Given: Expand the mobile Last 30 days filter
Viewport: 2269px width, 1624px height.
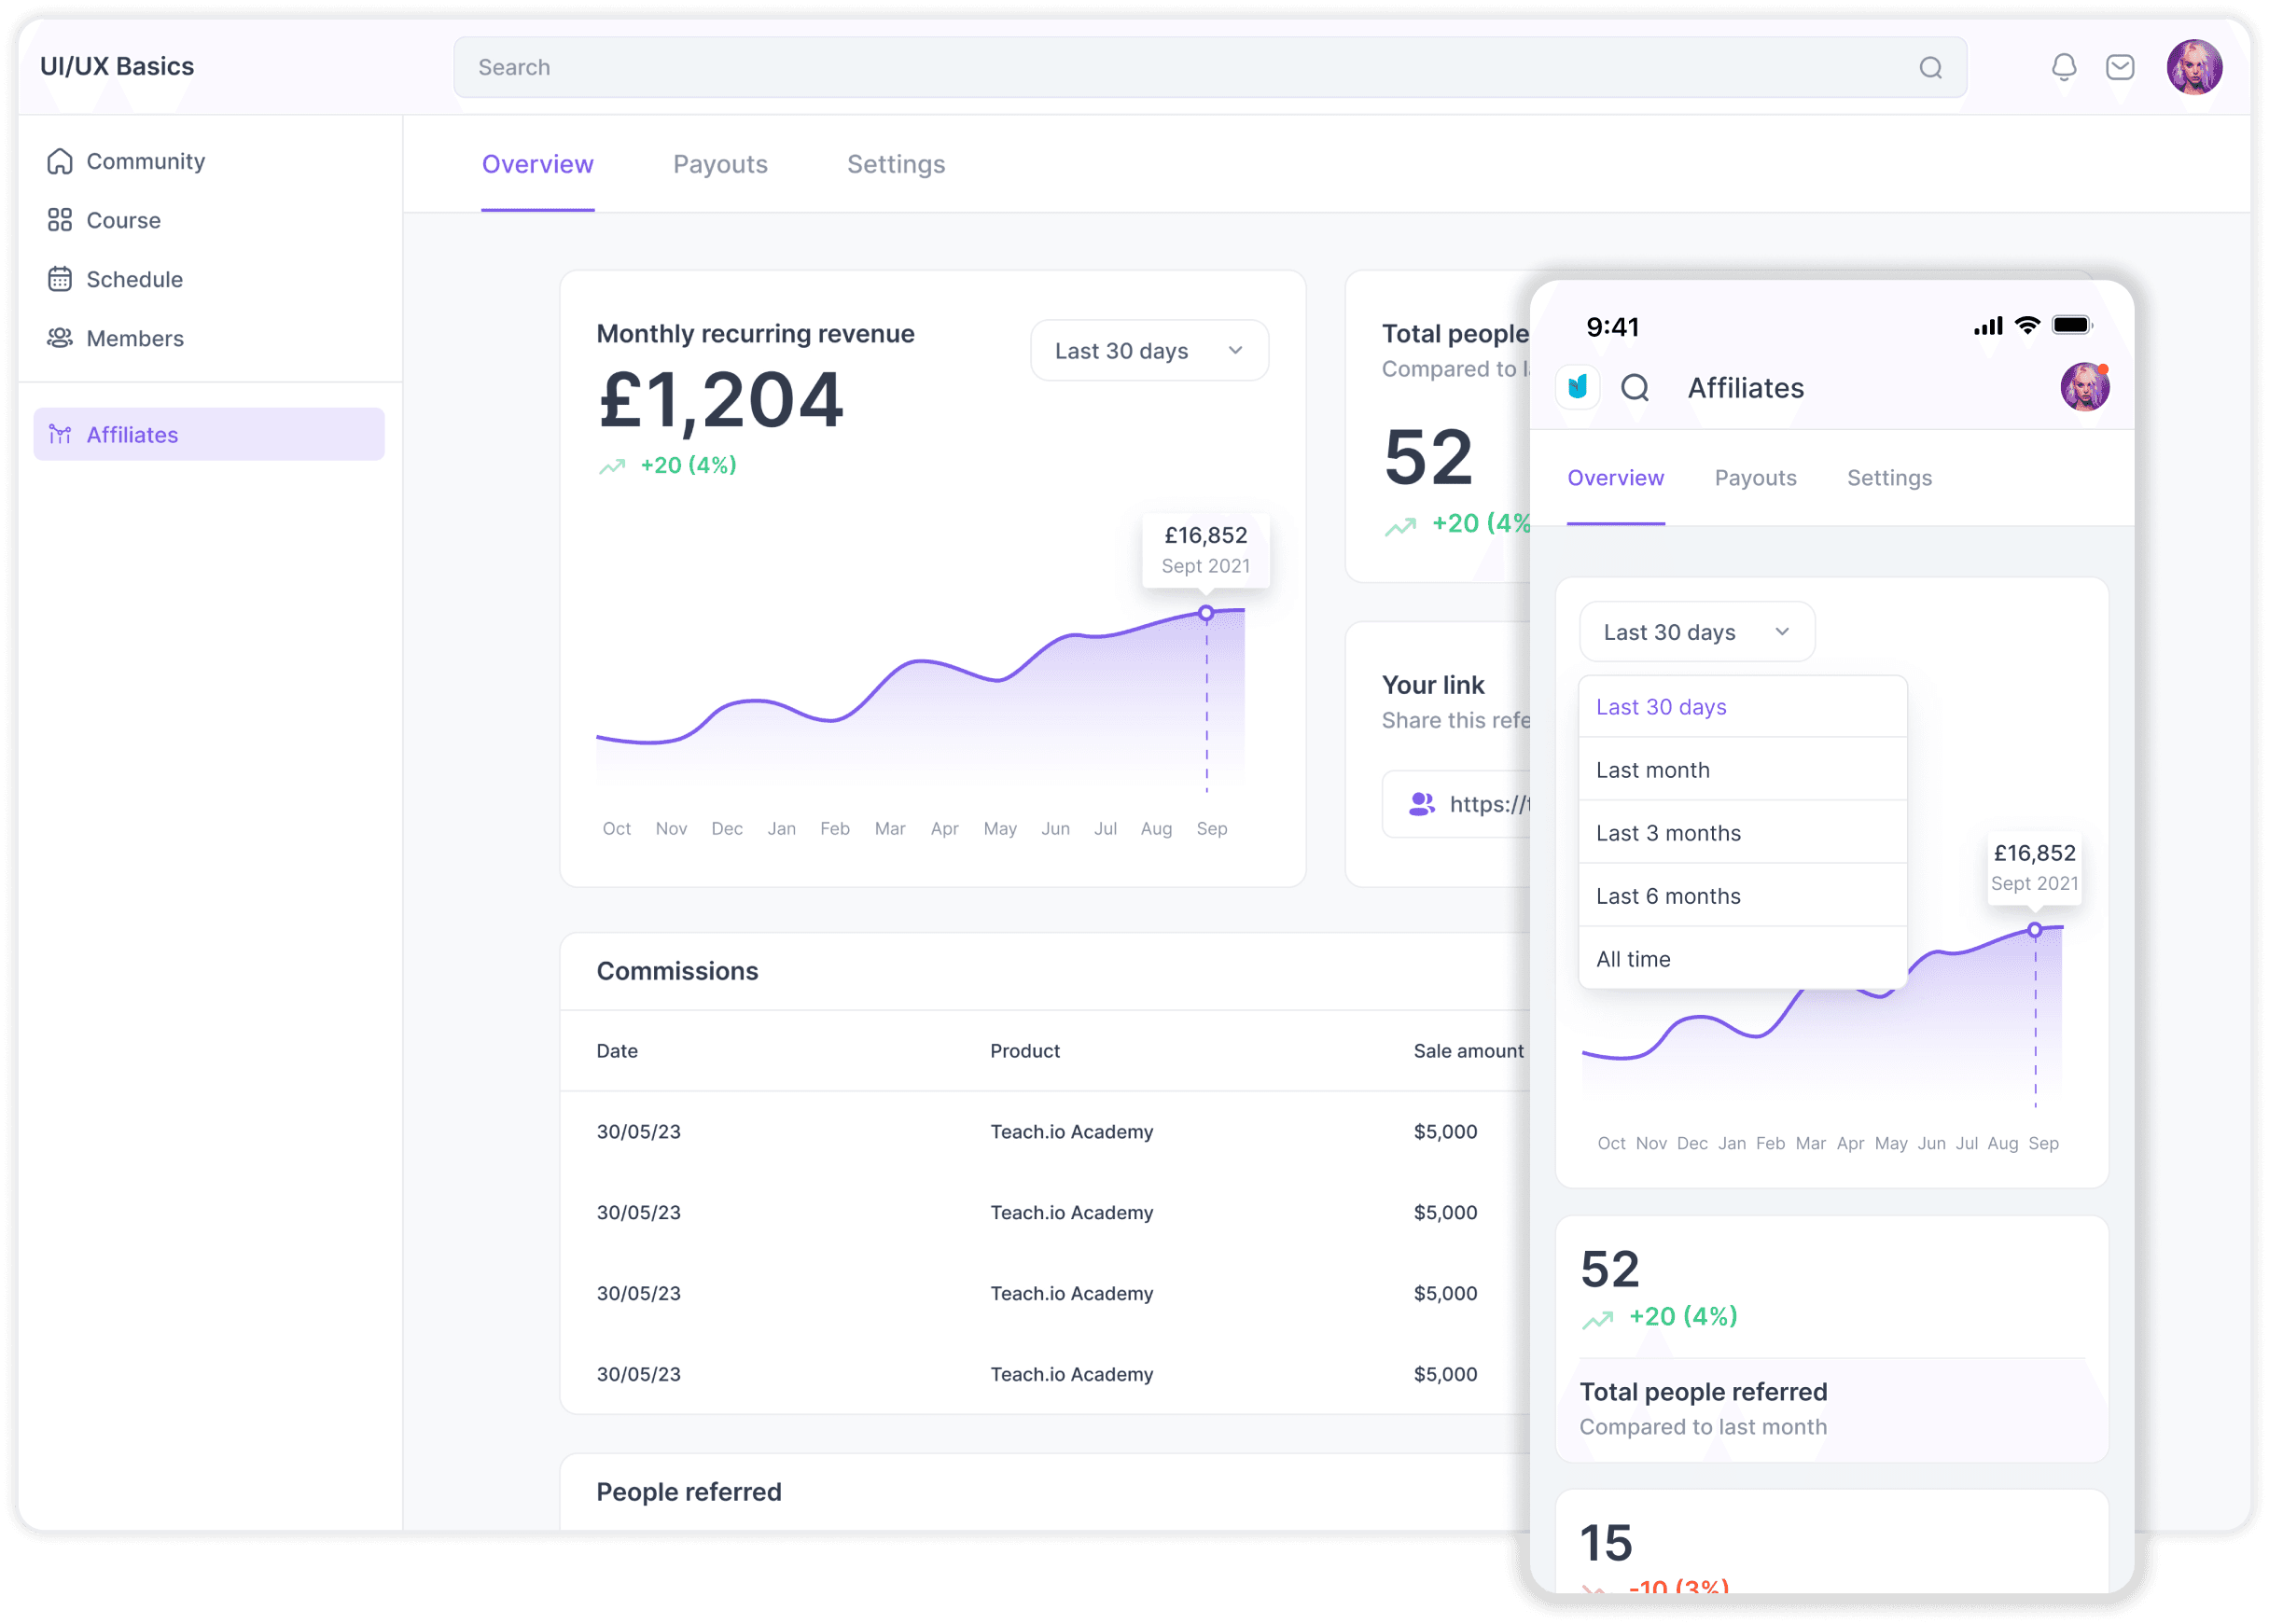Looking at the screenshot, I should point(1696,630).
